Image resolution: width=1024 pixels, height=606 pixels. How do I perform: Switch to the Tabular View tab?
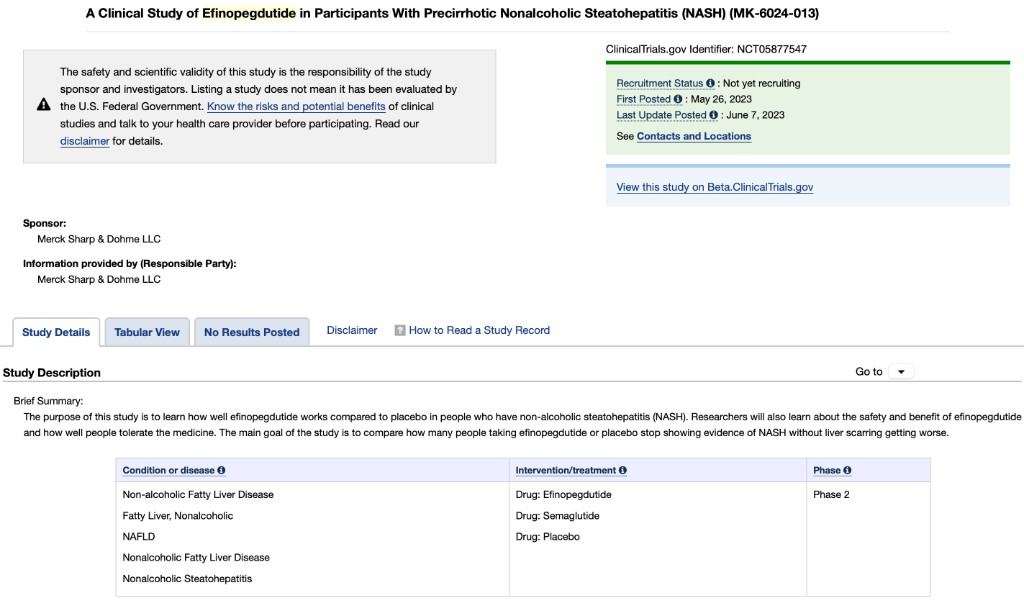[147, 332]
